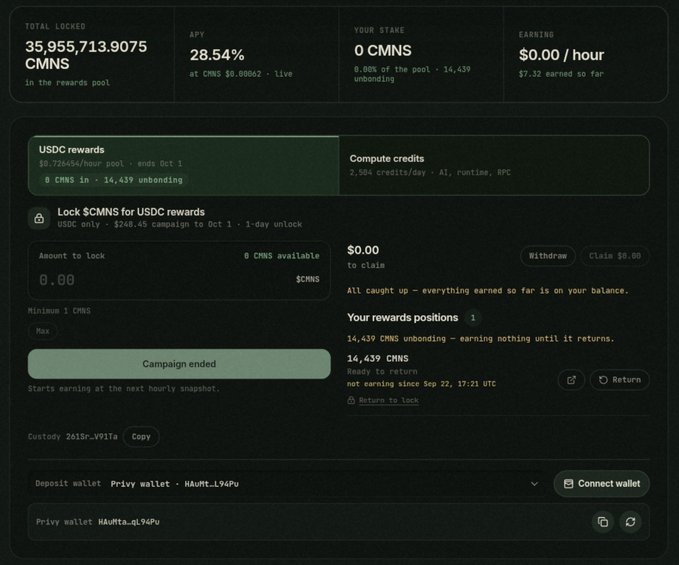Image resolution: width=679 pixels, height=565 pixels.
Task: Click the Return button for unbonding position
Action: coord(620,380)
